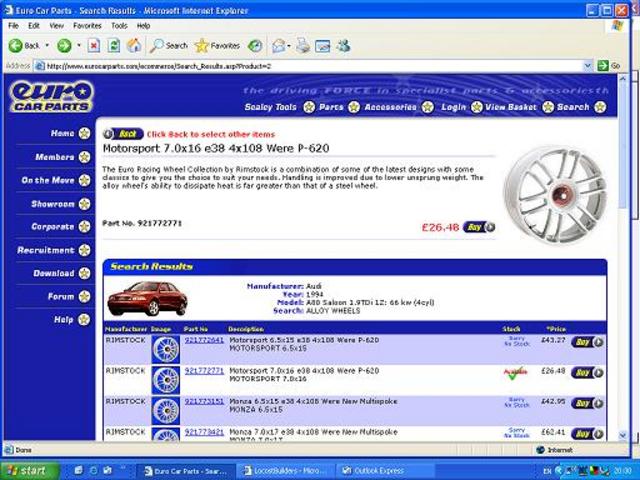Viewport: 640px width, 480px height.
Task: Switch to LocostBuilders taskbar window
Action: pyautogui.click(x=287, y=471)
